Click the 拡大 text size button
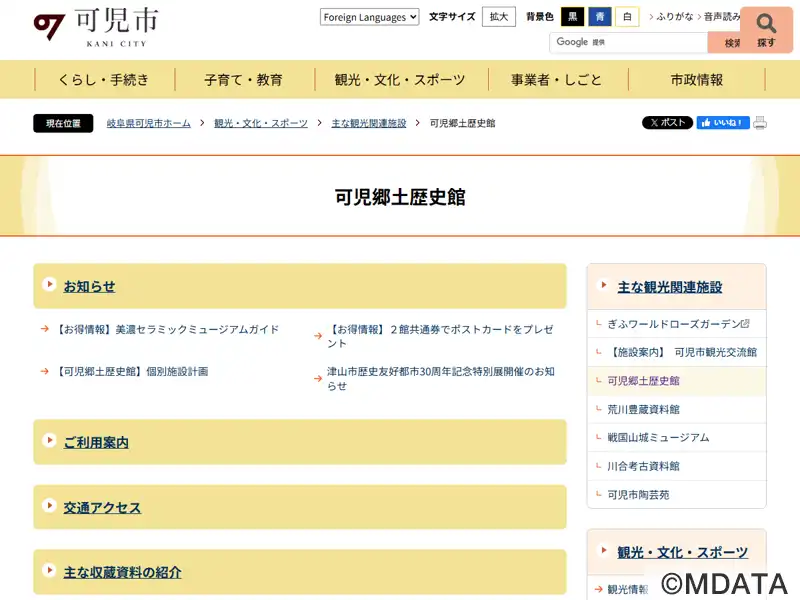 coord(498,17)
